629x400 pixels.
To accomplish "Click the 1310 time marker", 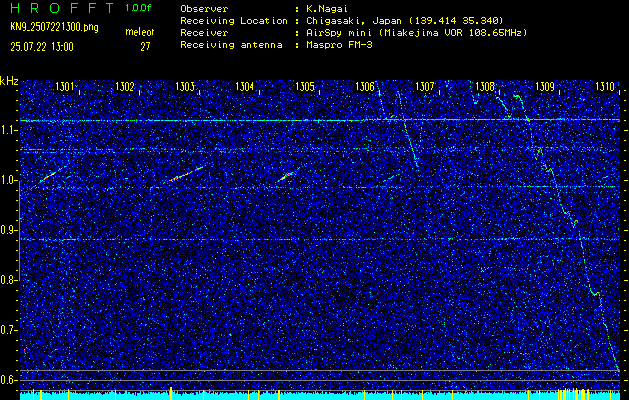I will [605, 87].
